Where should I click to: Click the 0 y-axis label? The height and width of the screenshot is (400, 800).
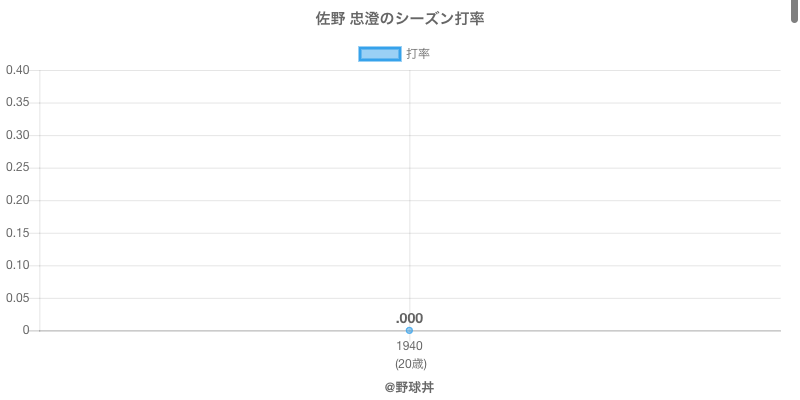(x=27, y=330)
